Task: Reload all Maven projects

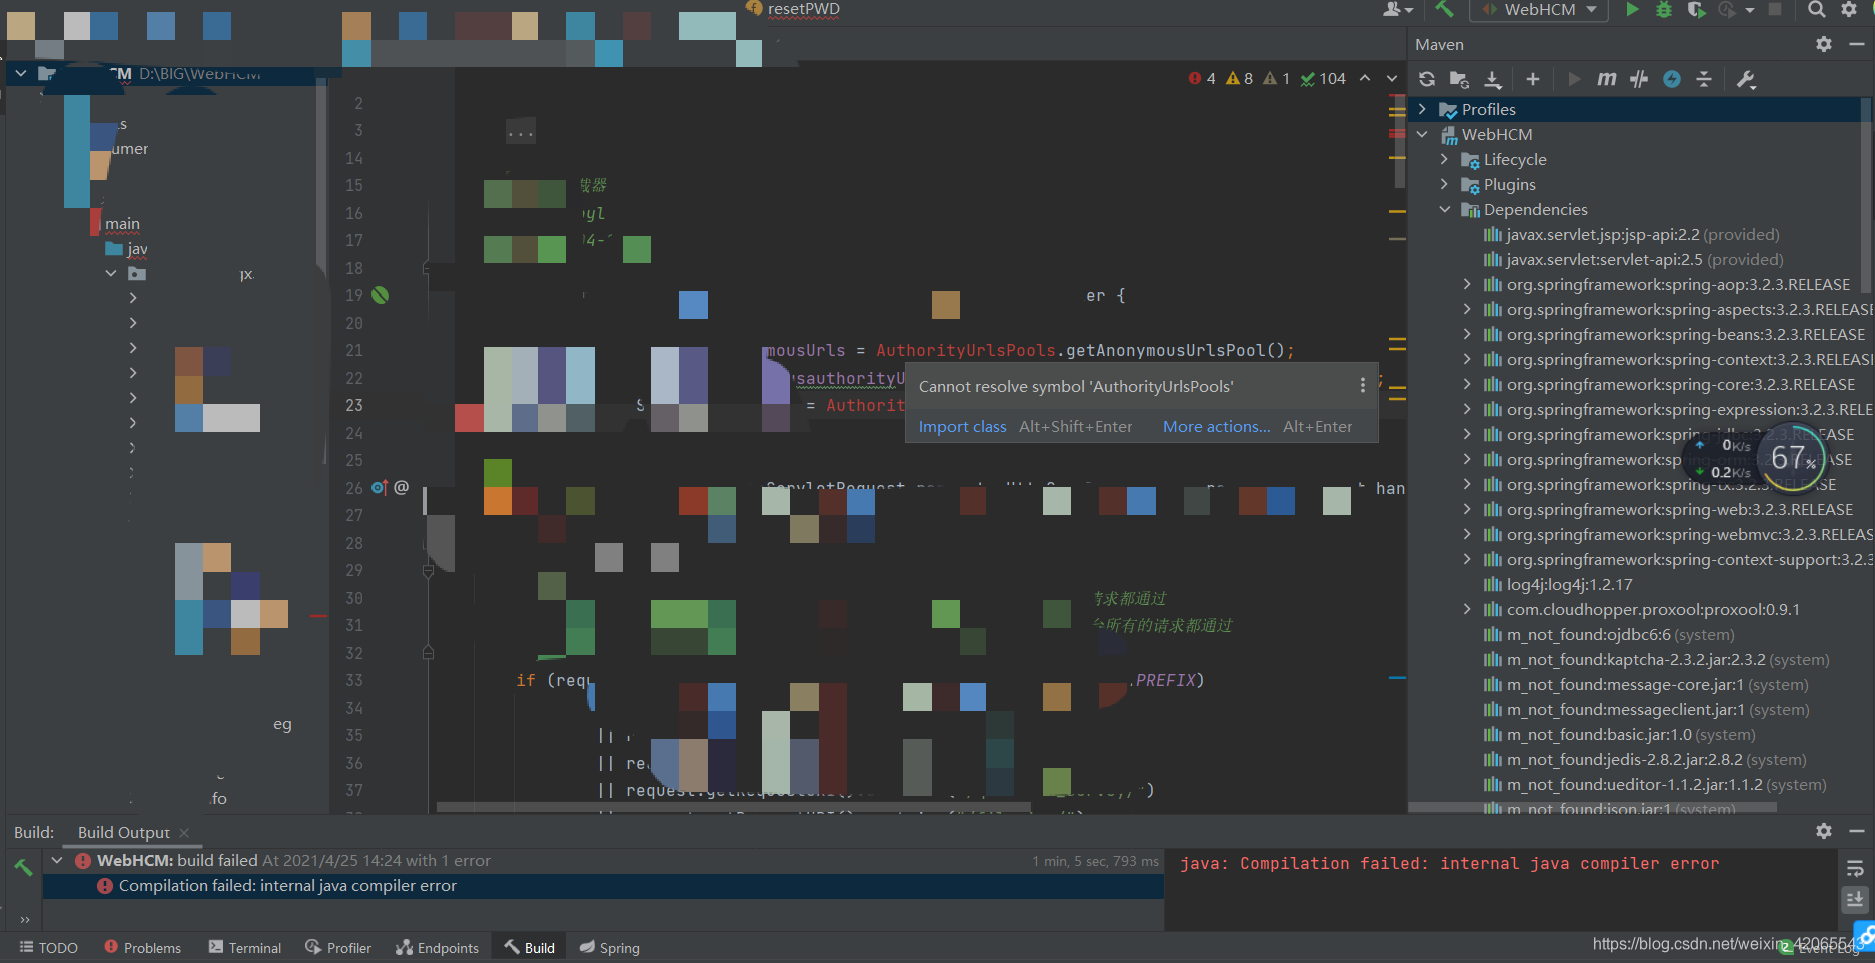Action: pyautogui.click(x=1426, y=79)
